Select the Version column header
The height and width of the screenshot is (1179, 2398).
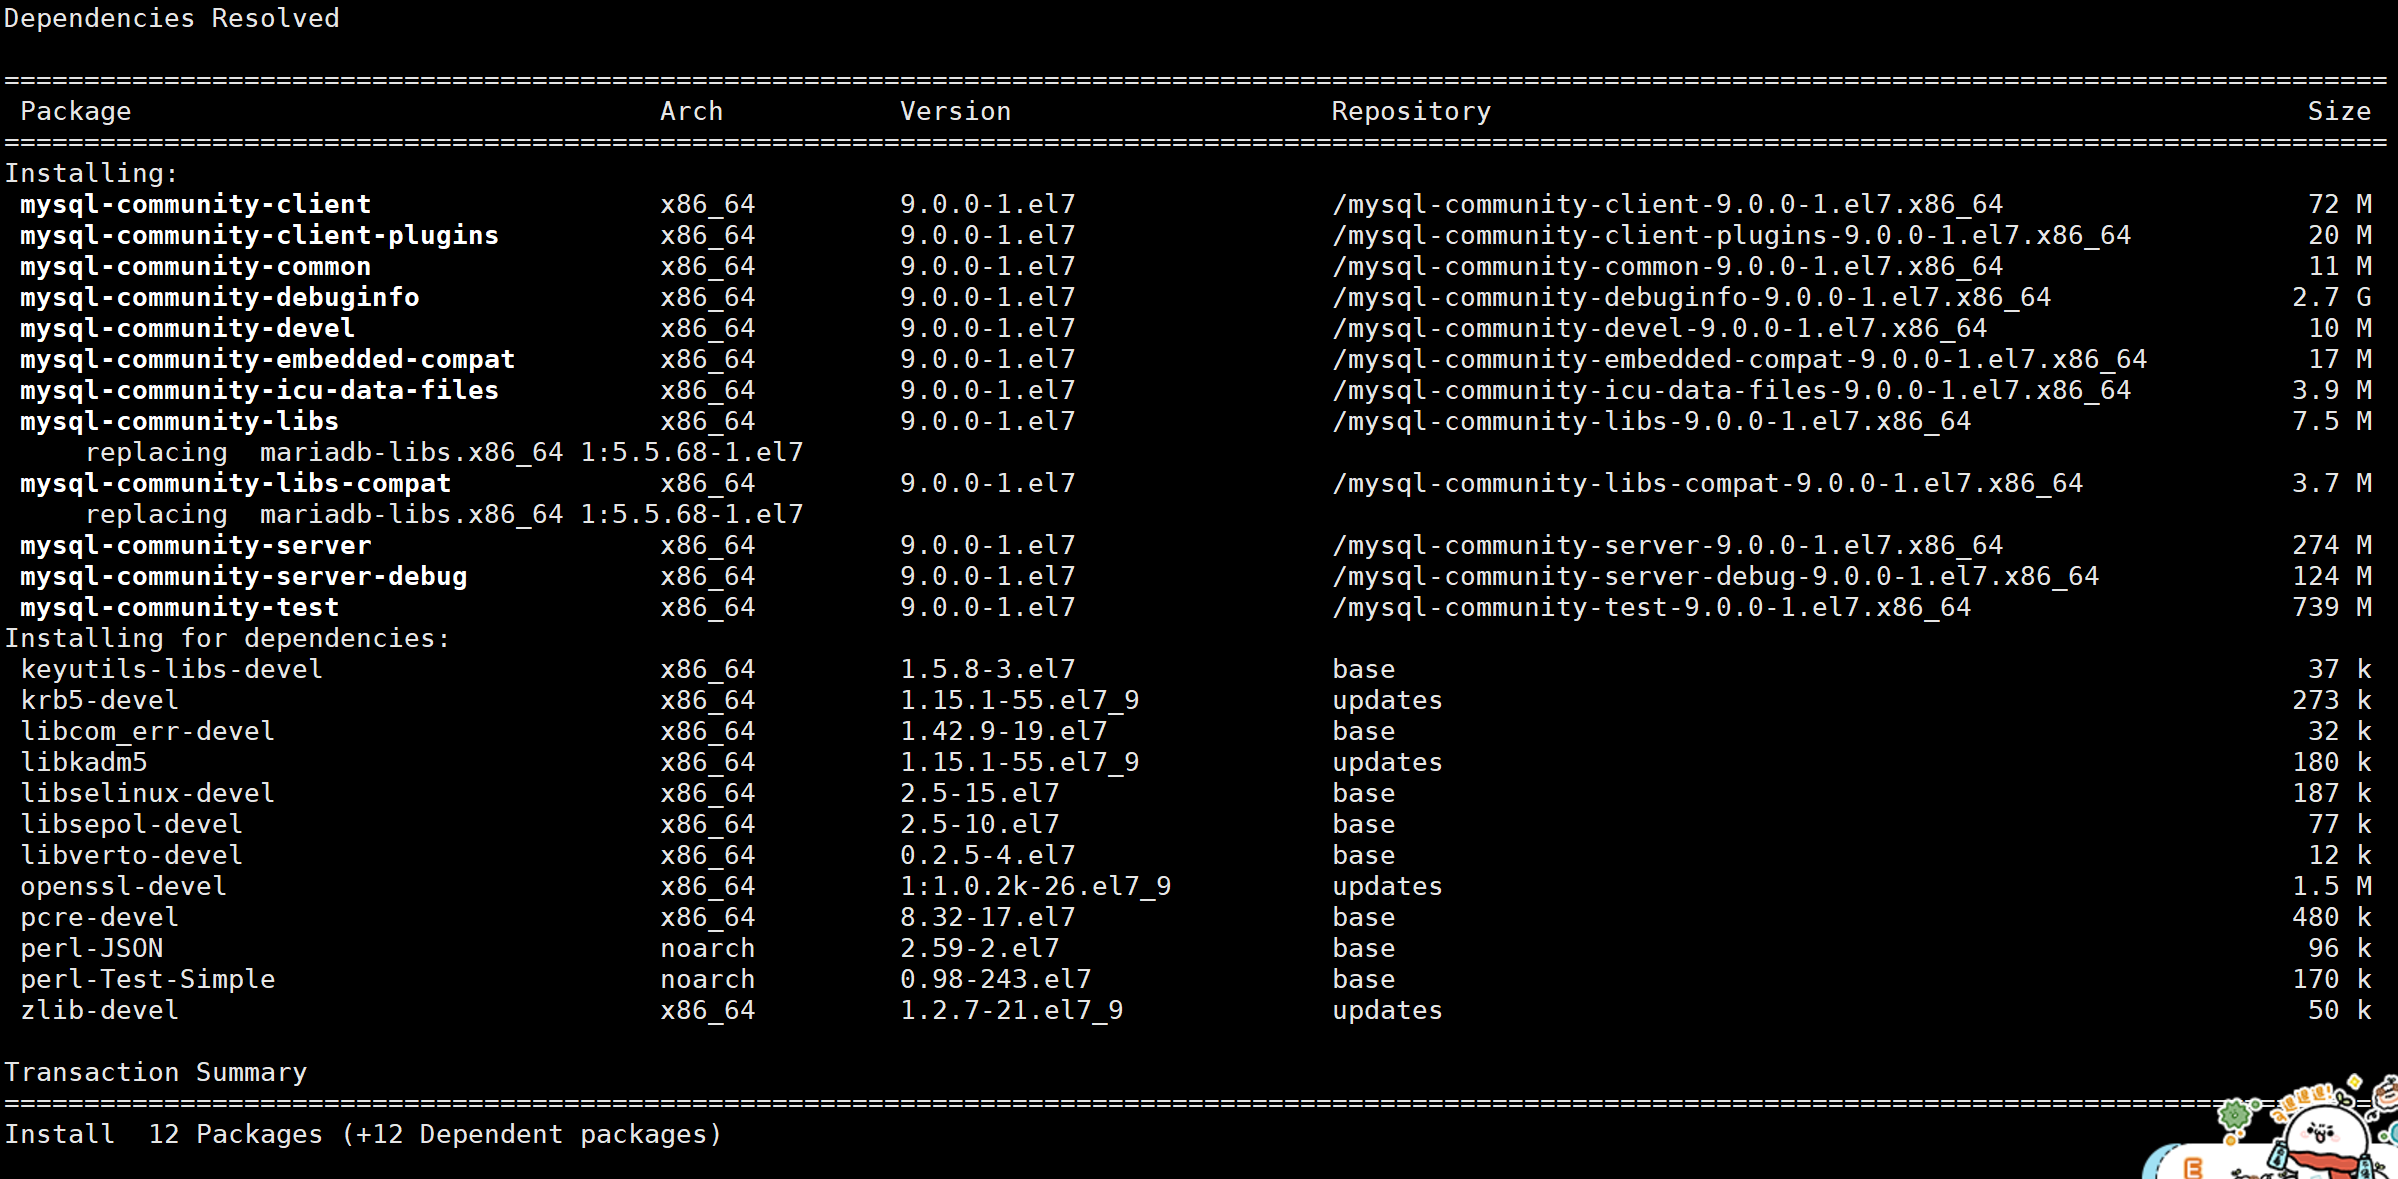pos(955,110)
